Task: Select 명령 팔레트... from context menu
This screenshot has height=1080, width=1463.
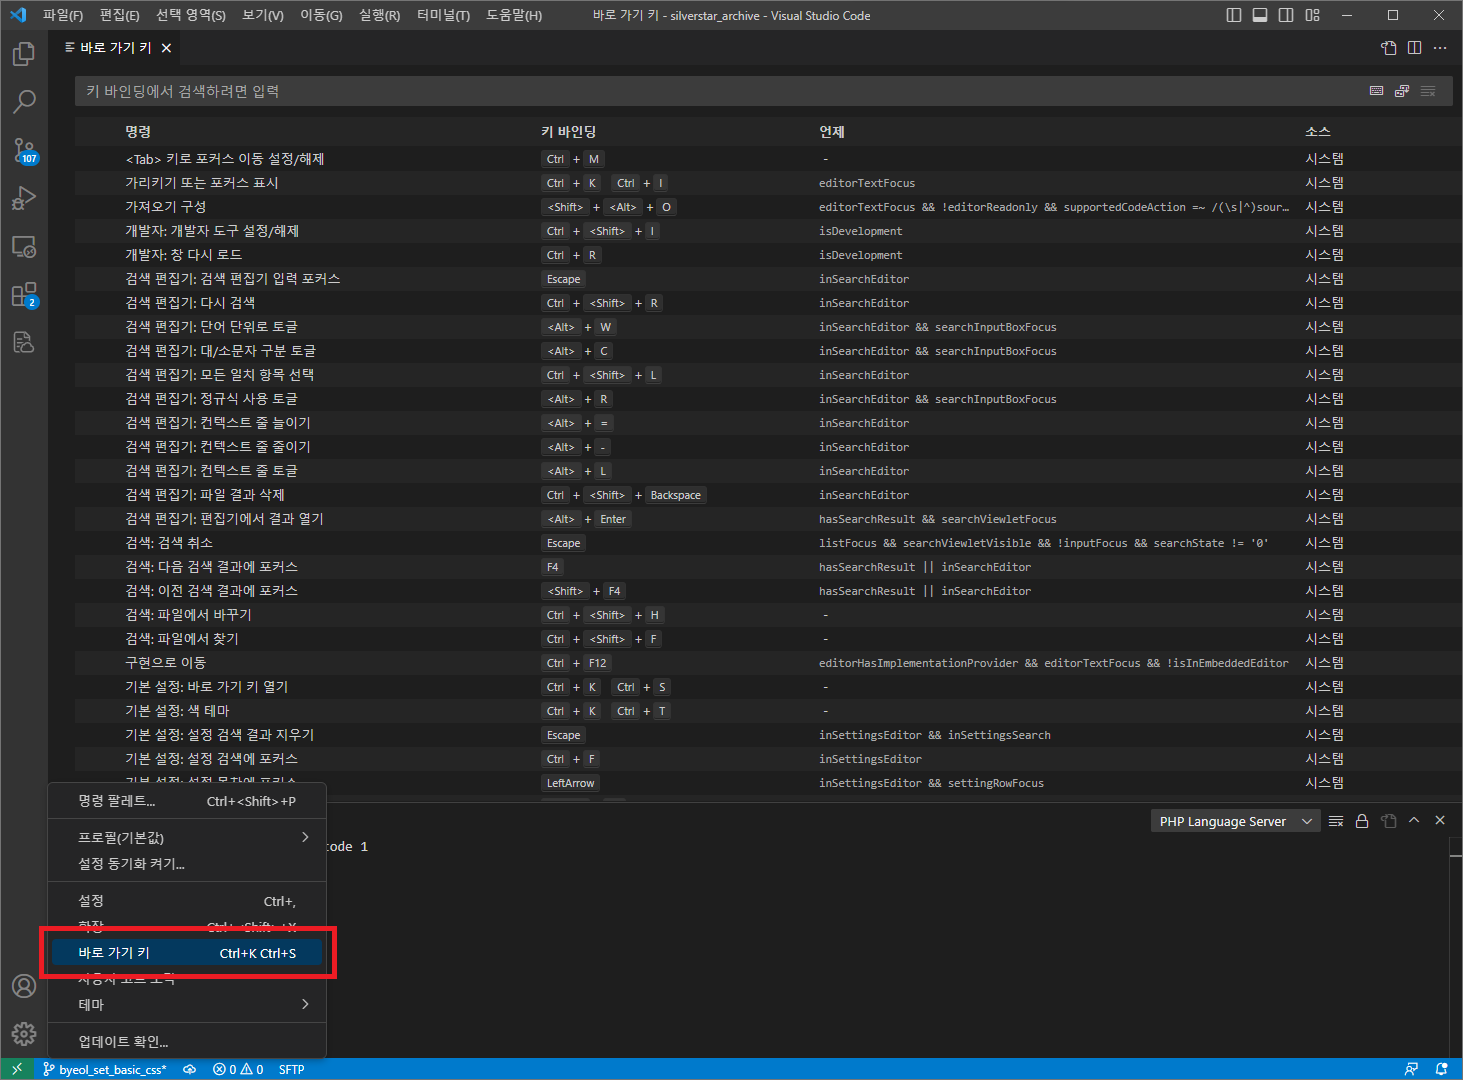Action: tap(187, 801)
